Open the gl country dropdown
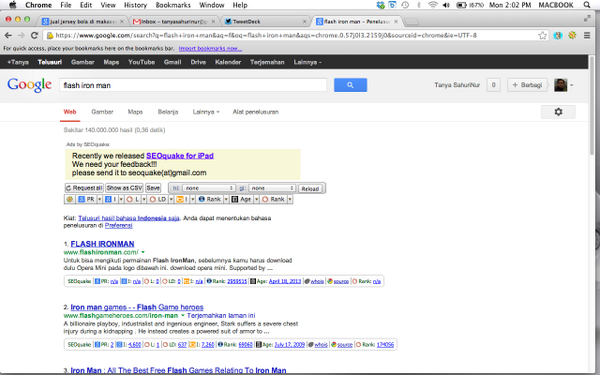 tap(272, 188)
